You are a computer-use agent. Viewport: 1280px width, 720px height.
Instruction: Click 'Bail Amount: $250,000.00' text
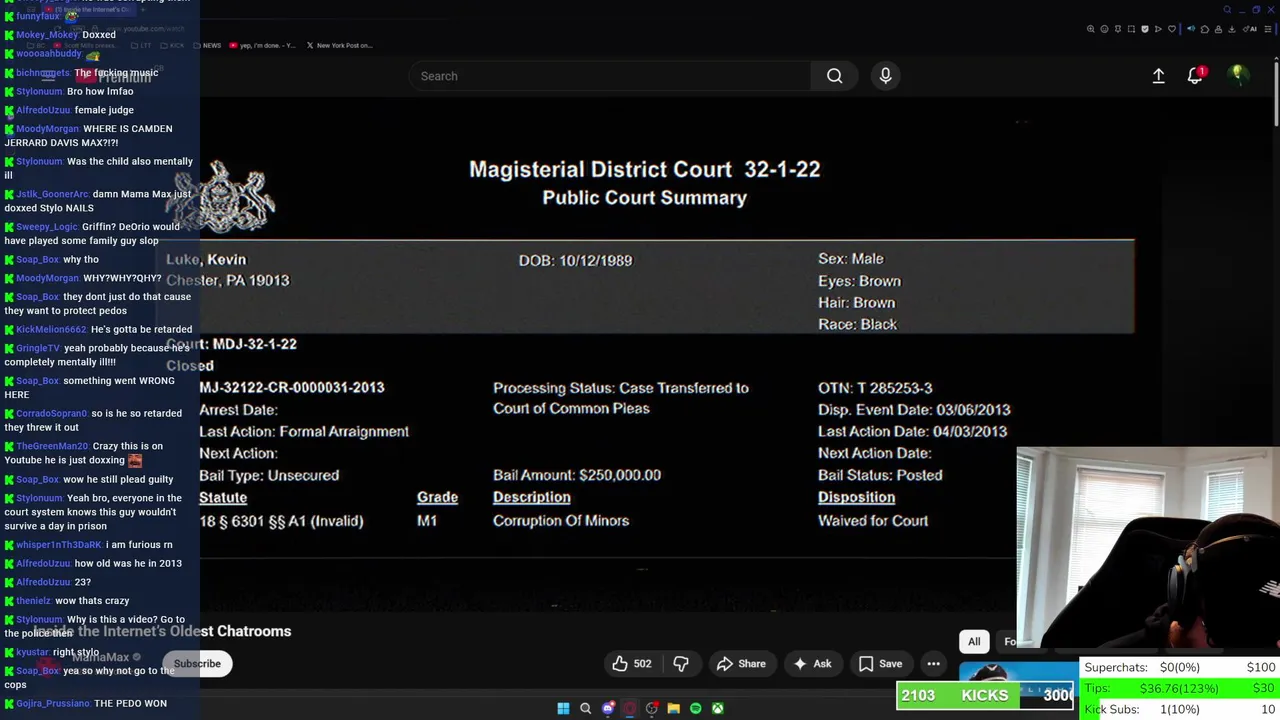[577, 475]
